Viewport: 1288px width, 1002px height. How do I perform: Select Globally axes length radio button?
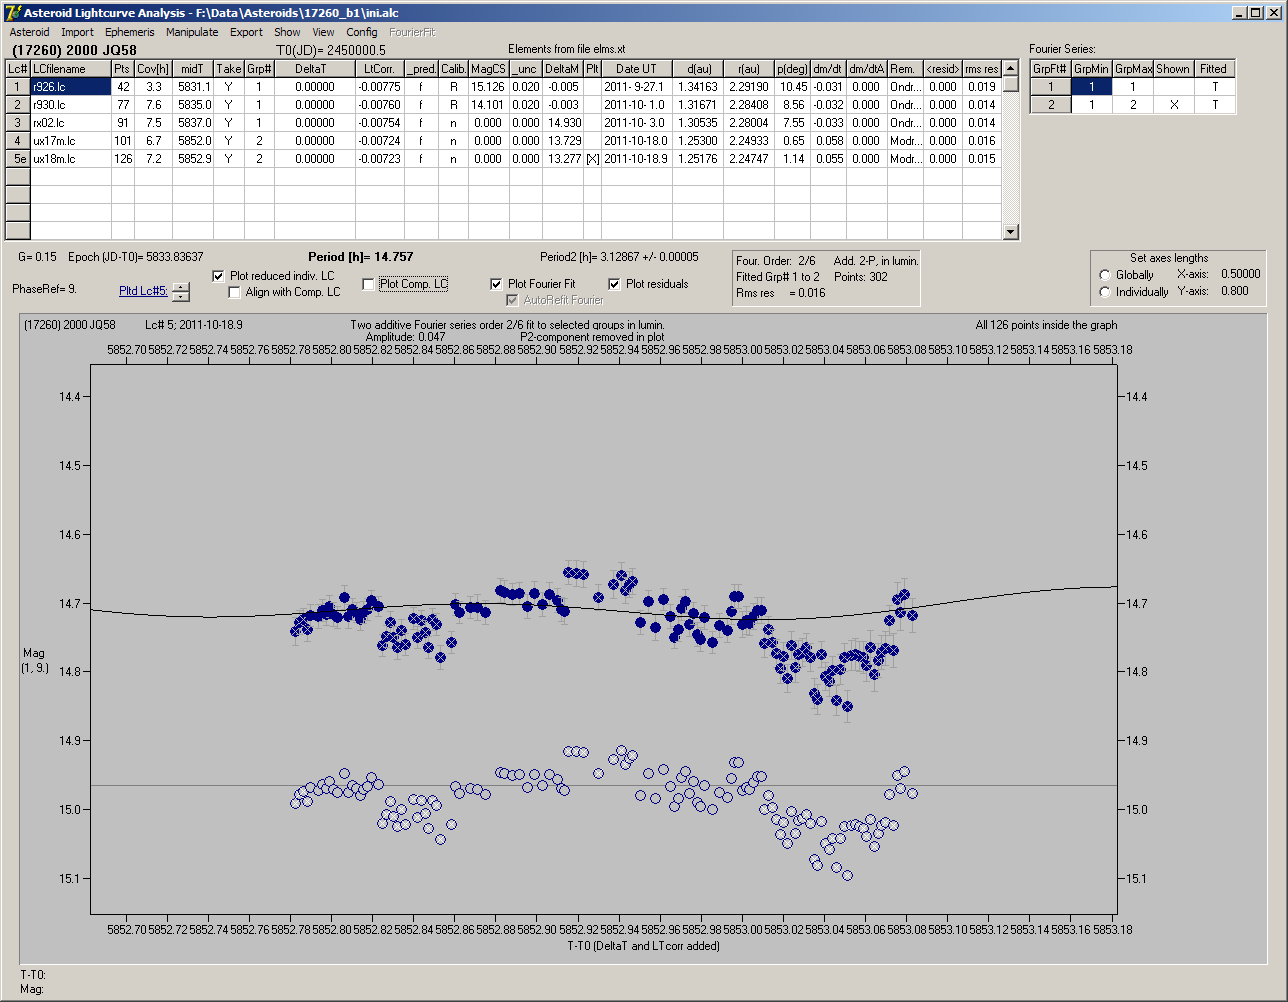[x=1105, y=275]
